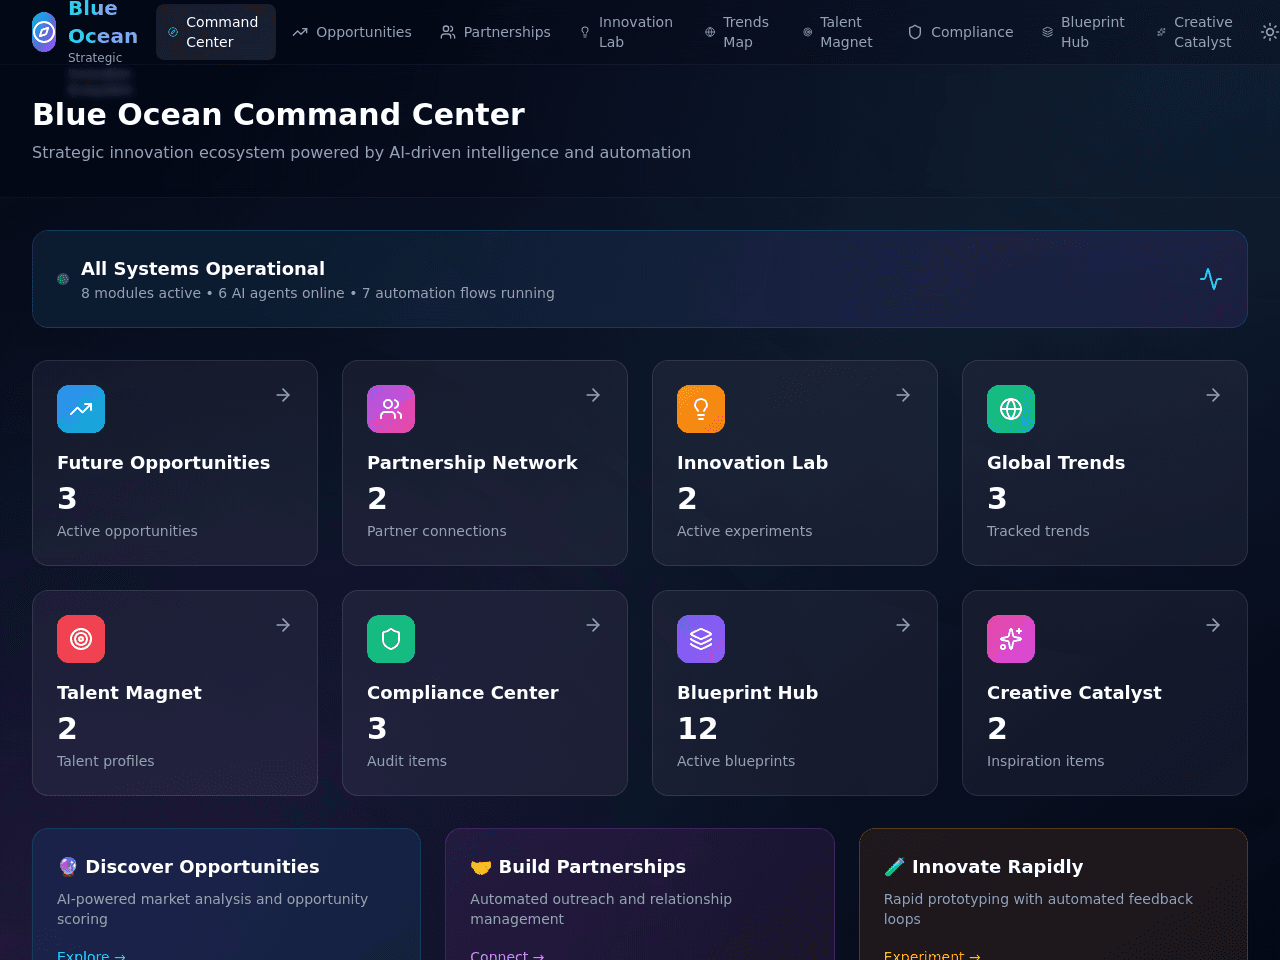
Task: Click the activity pulse icon in status banner
Action: (x=1211, y=279)
